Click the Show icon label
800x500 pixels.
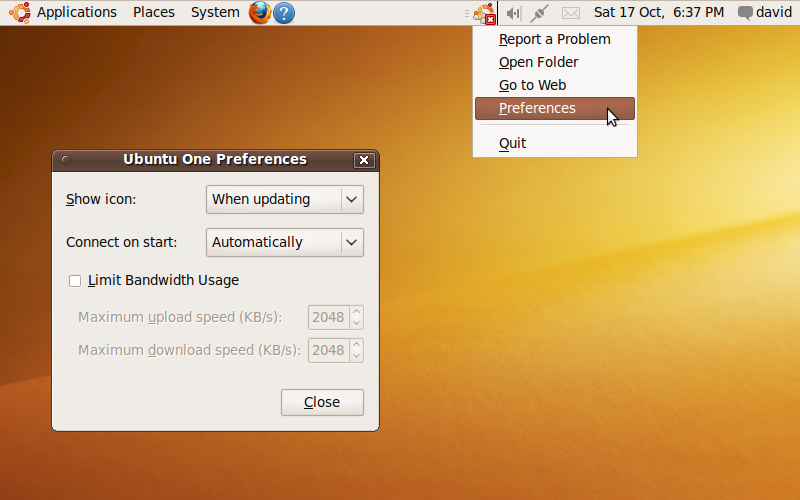click(x=101, y=199)
